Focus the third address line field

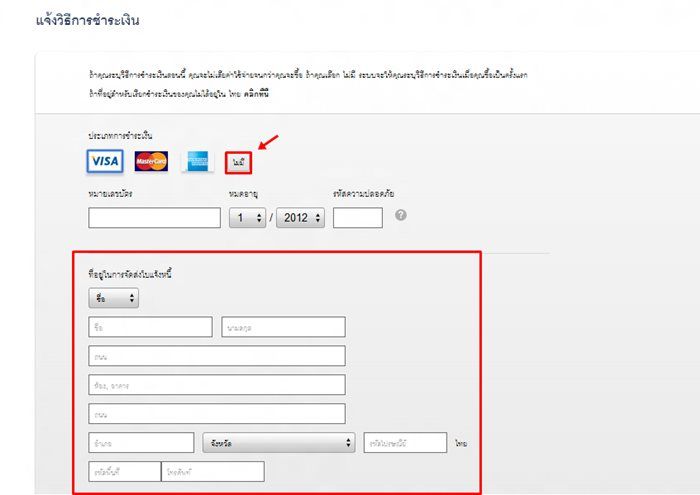pos(217,414)
